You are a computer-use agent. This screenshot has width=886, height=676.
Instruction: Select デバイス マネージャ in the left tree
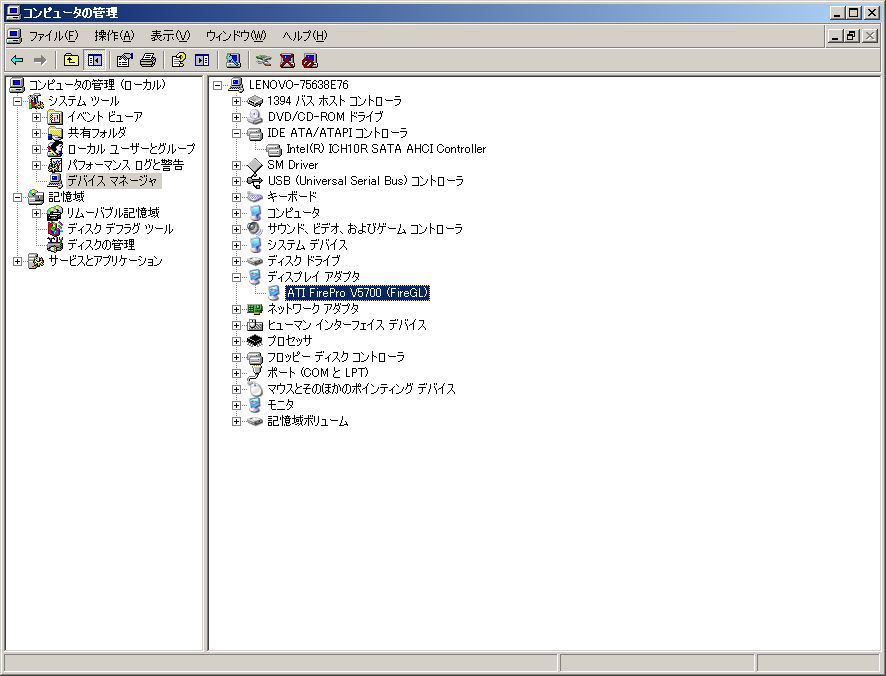tap(112, 181)
